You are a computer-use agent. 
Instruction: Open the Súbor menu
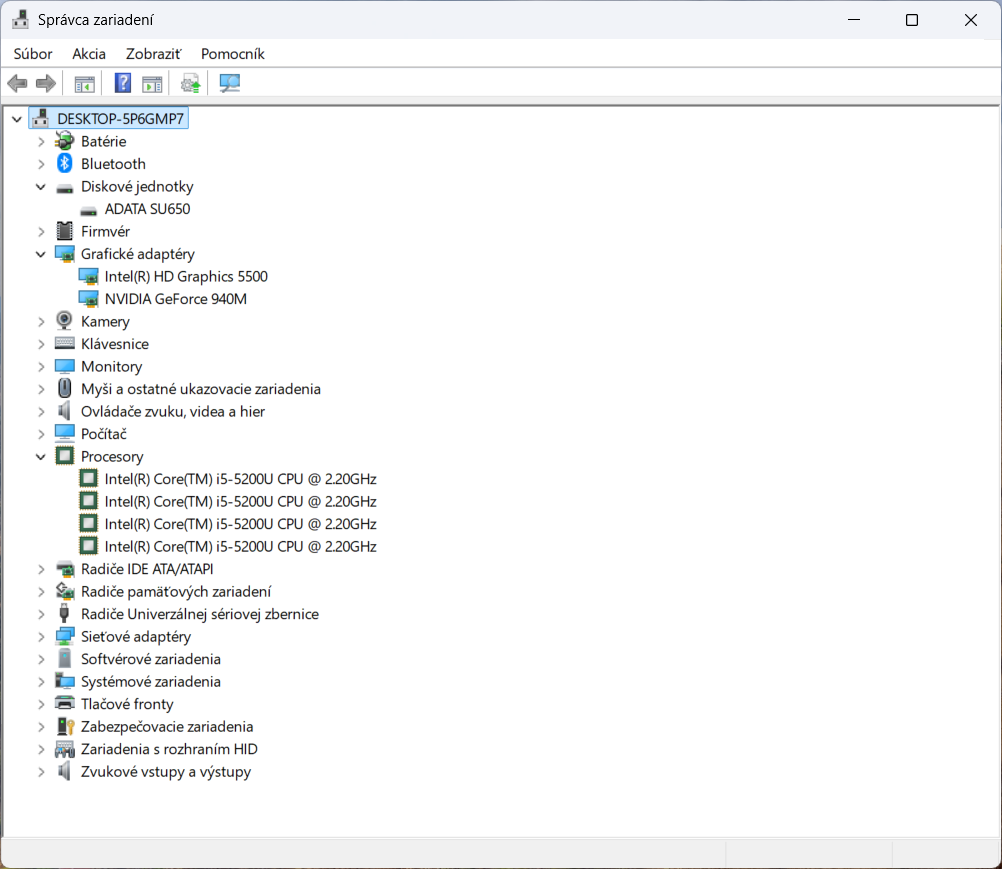pyautogui.click(x=32, y=54)
